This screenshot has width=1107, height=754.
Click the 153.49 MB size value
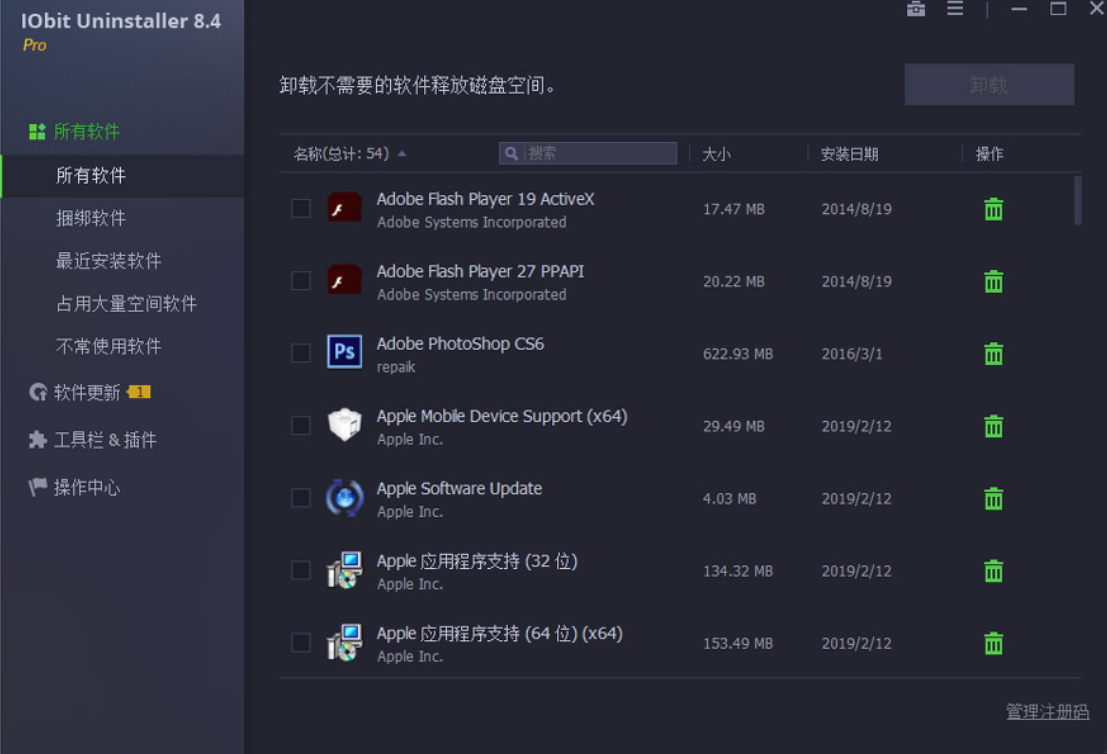[x=738, y=643]
